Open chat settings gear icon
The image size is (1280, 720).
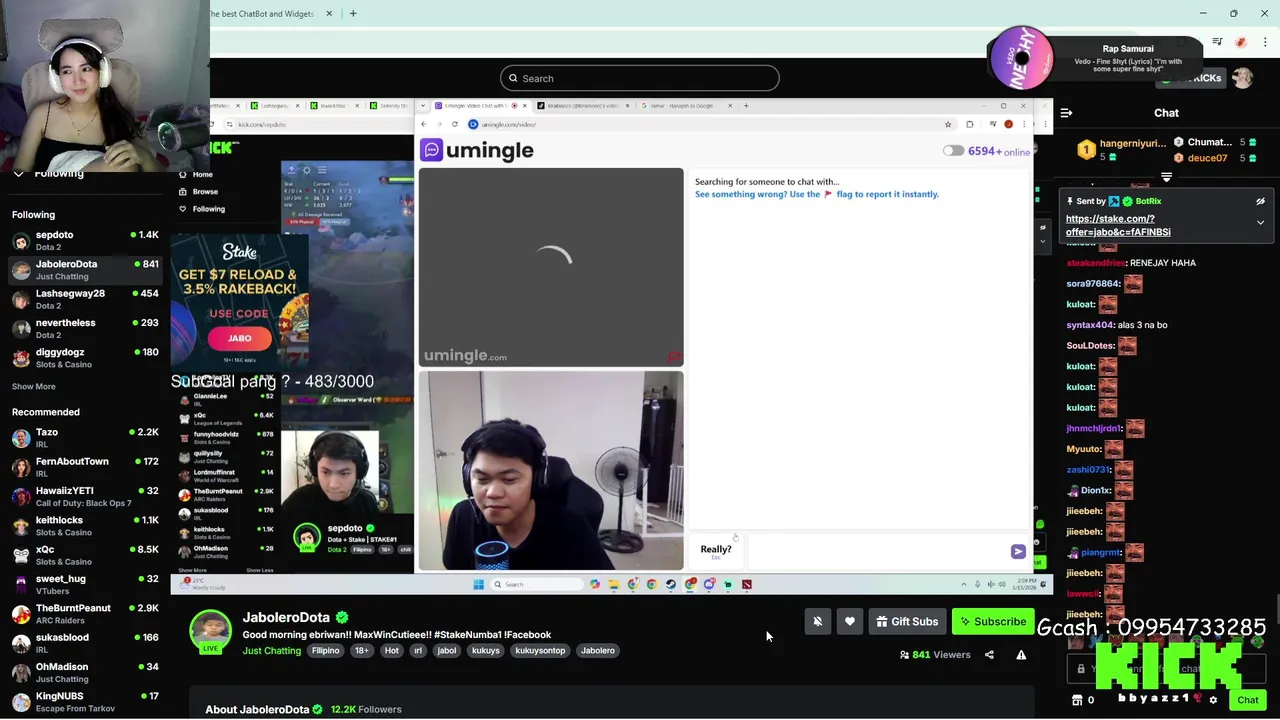tap(1213, 700)
